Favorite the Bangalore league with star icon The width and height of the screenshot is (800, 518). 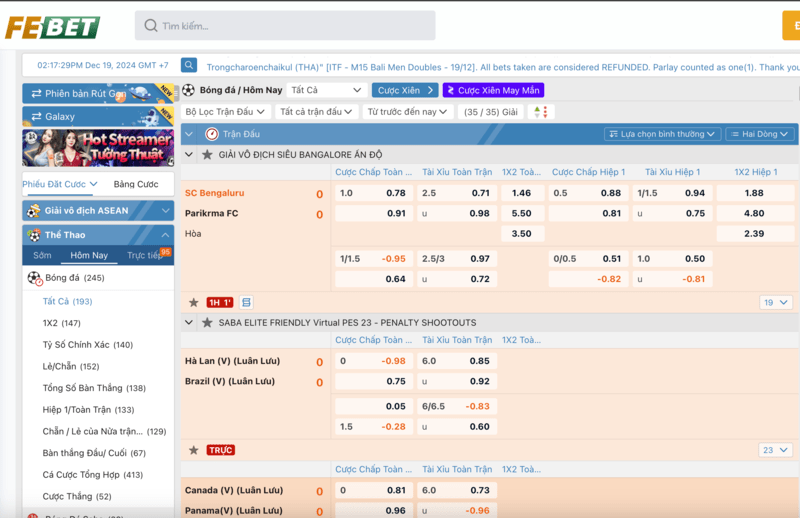pyautogui.click(x=207, y=155)
